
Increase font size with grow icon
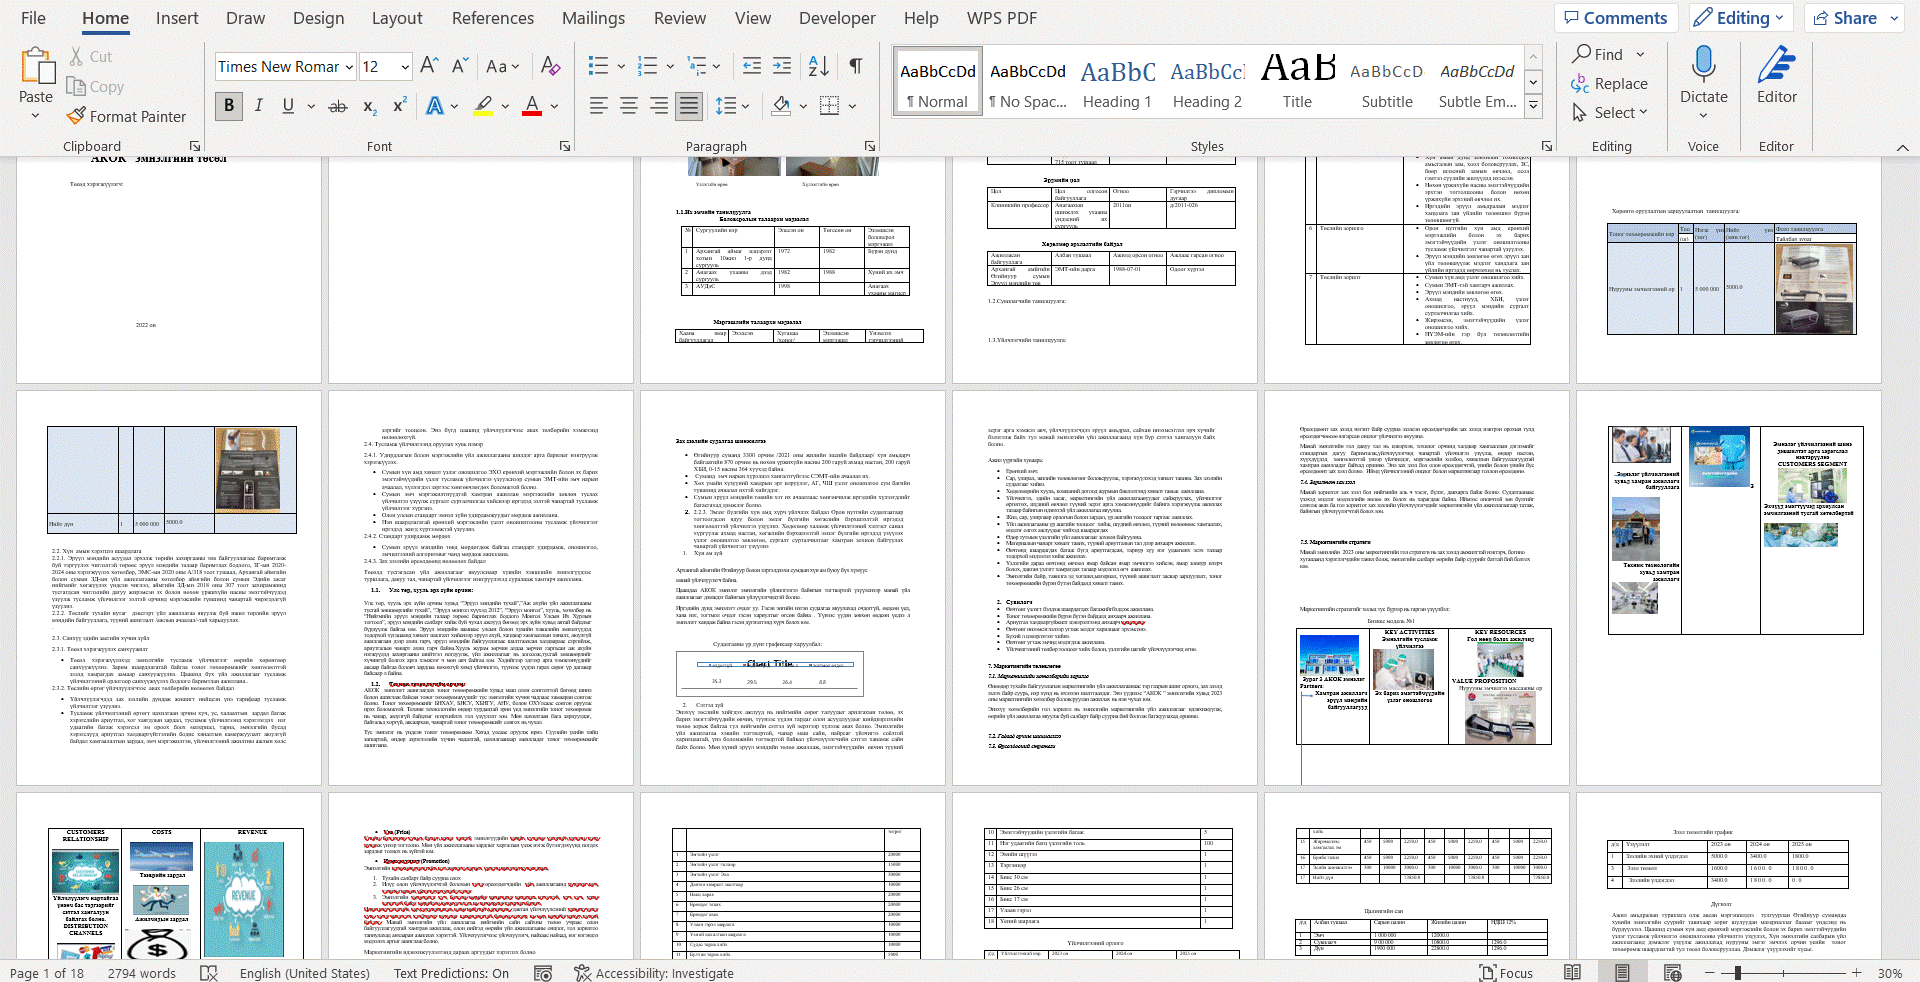[429, 66]
